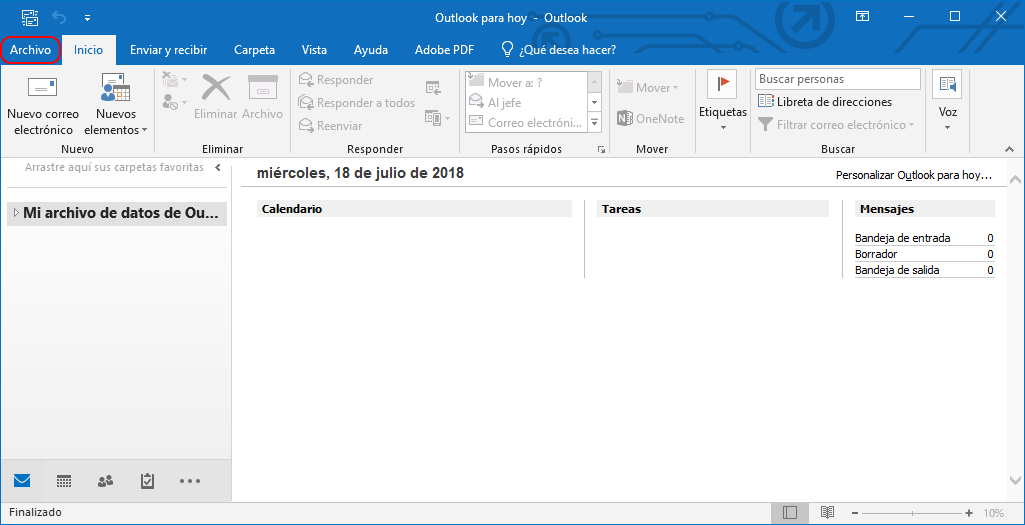Expand the Mi archivo de datos triangle

click(16, 212)
